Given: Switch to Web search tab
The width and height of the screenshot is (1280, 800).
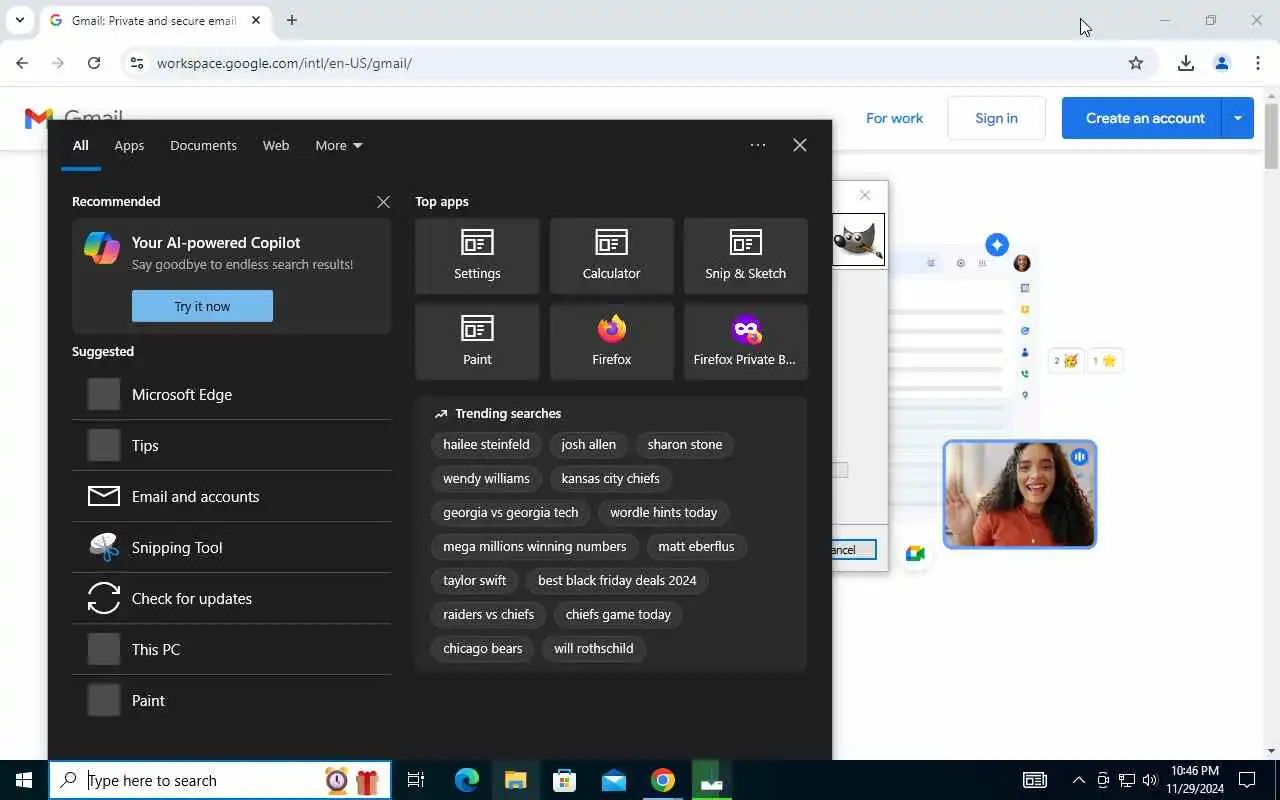Looking at the screenshot, I should 276,145.
